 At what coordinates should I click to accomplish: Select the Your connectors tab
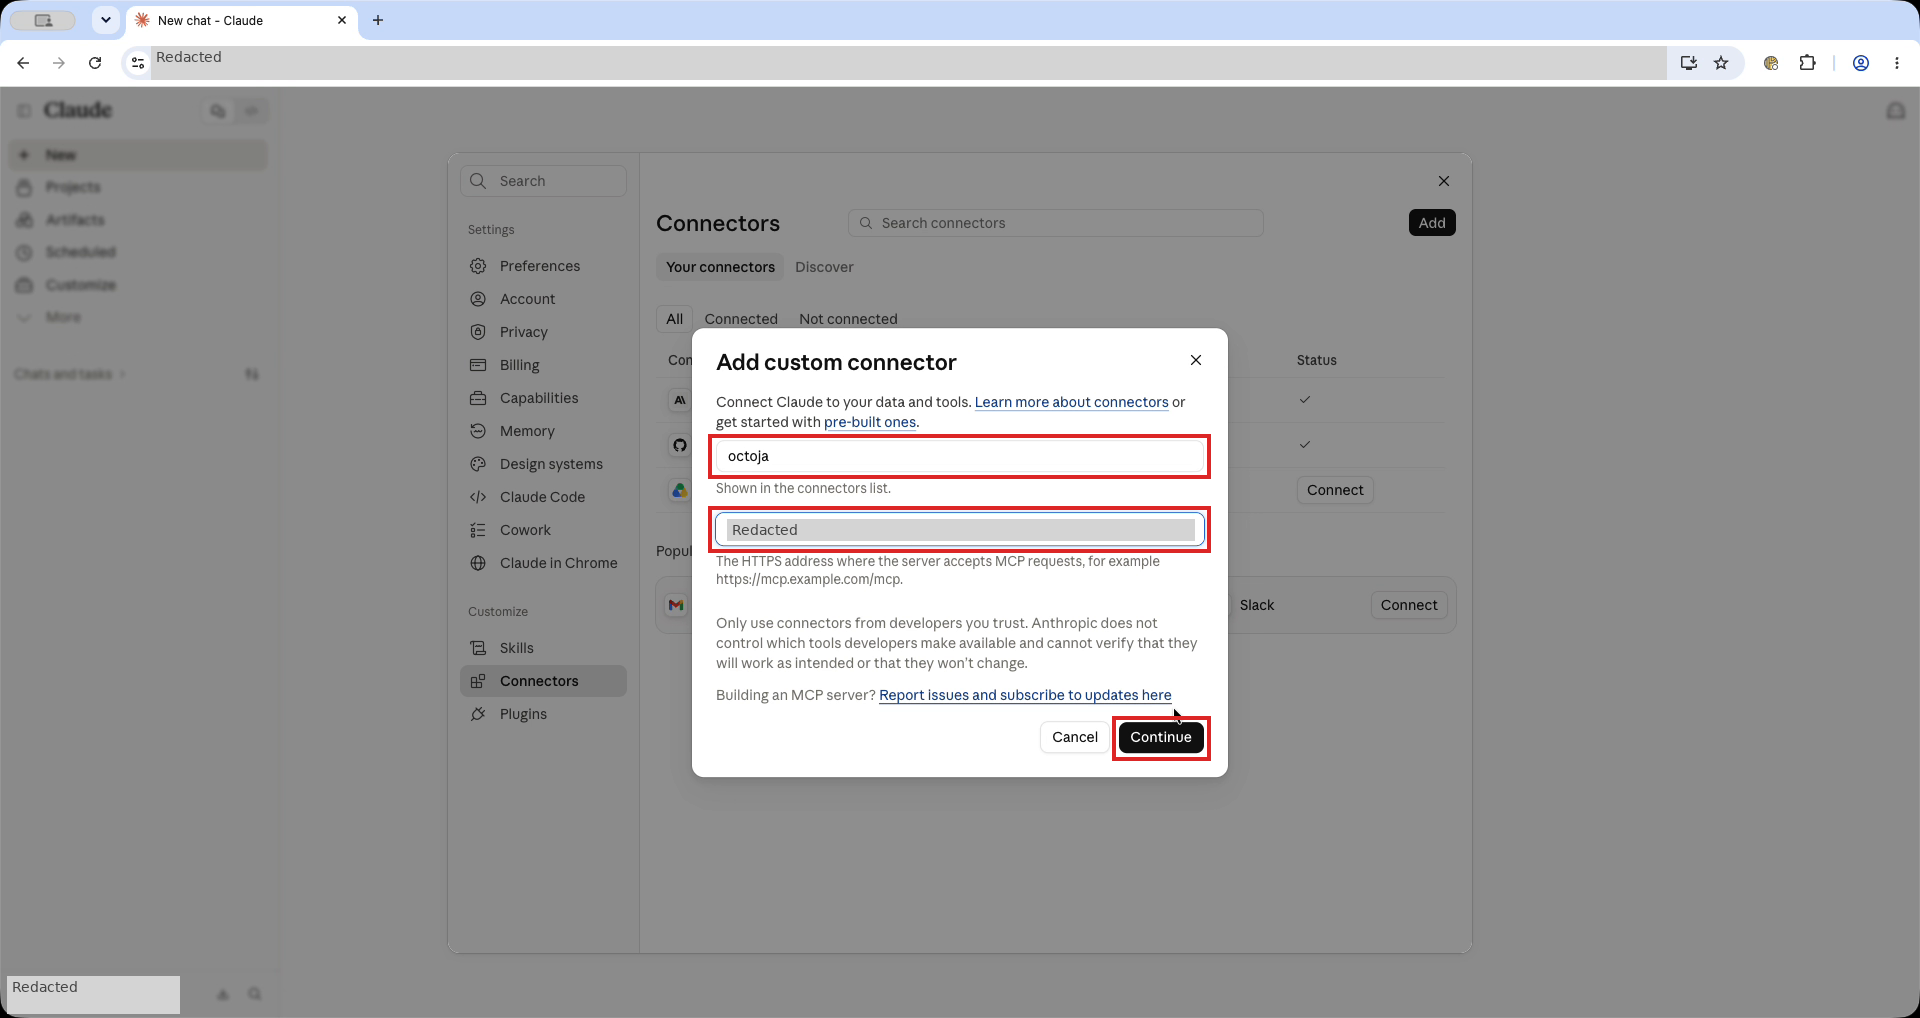point(720,267)
